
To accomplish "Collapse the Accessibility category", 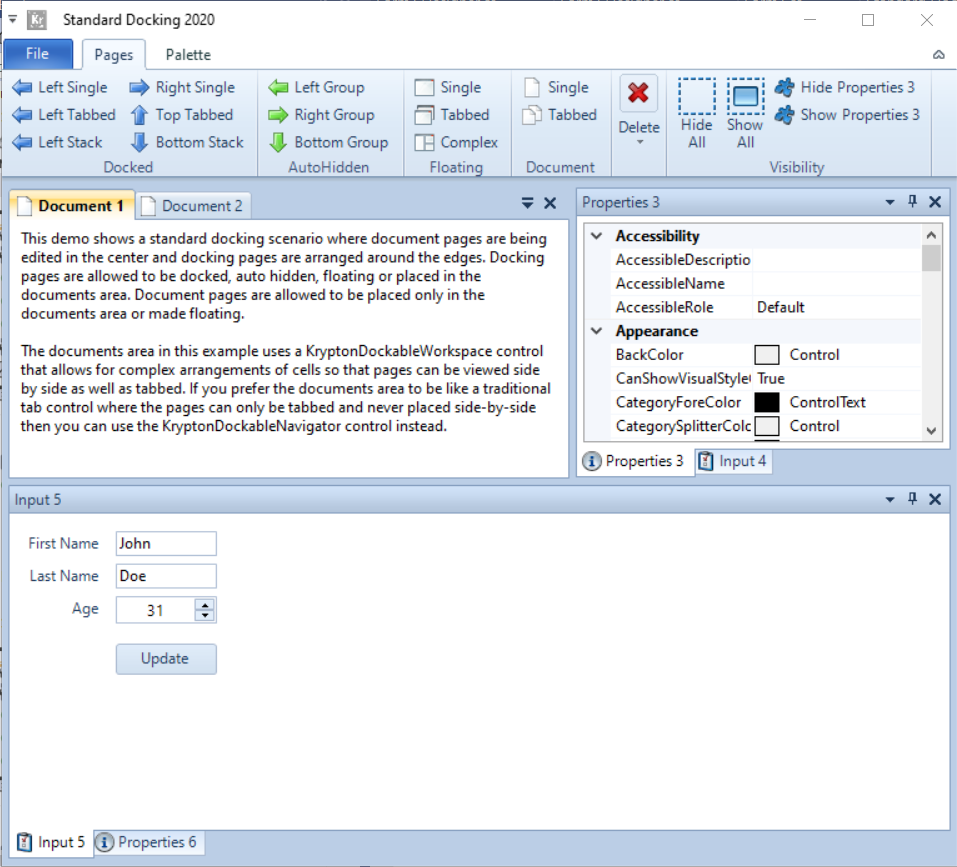I will click(597, 236).
